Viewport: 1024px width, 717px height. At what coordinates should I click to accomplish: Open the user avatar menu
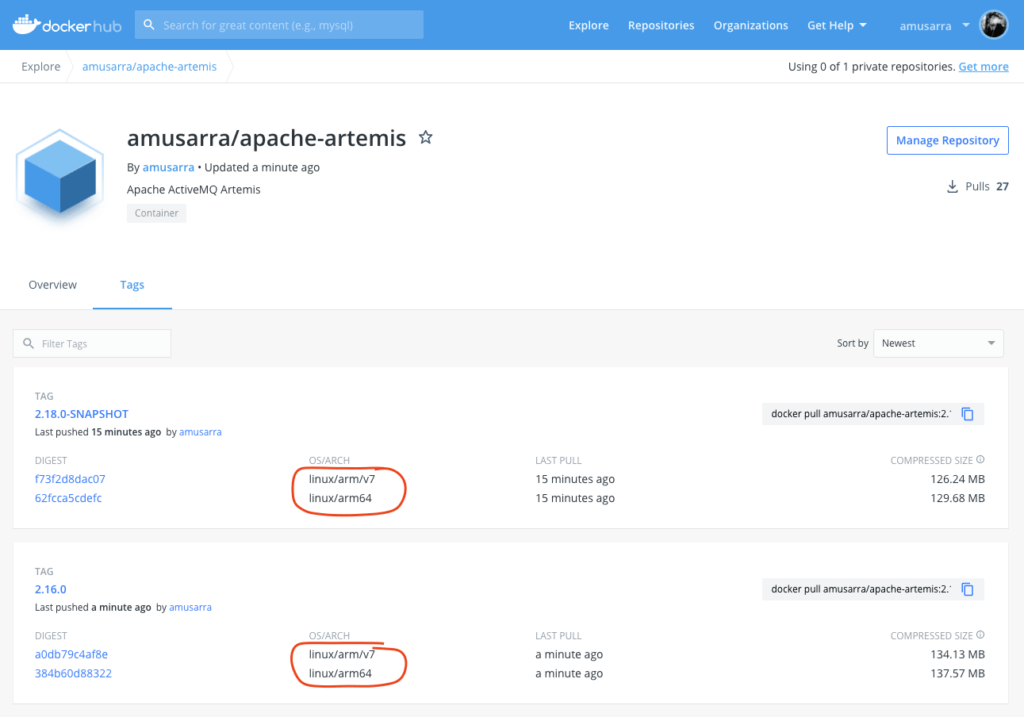click(x=994, y=25)
